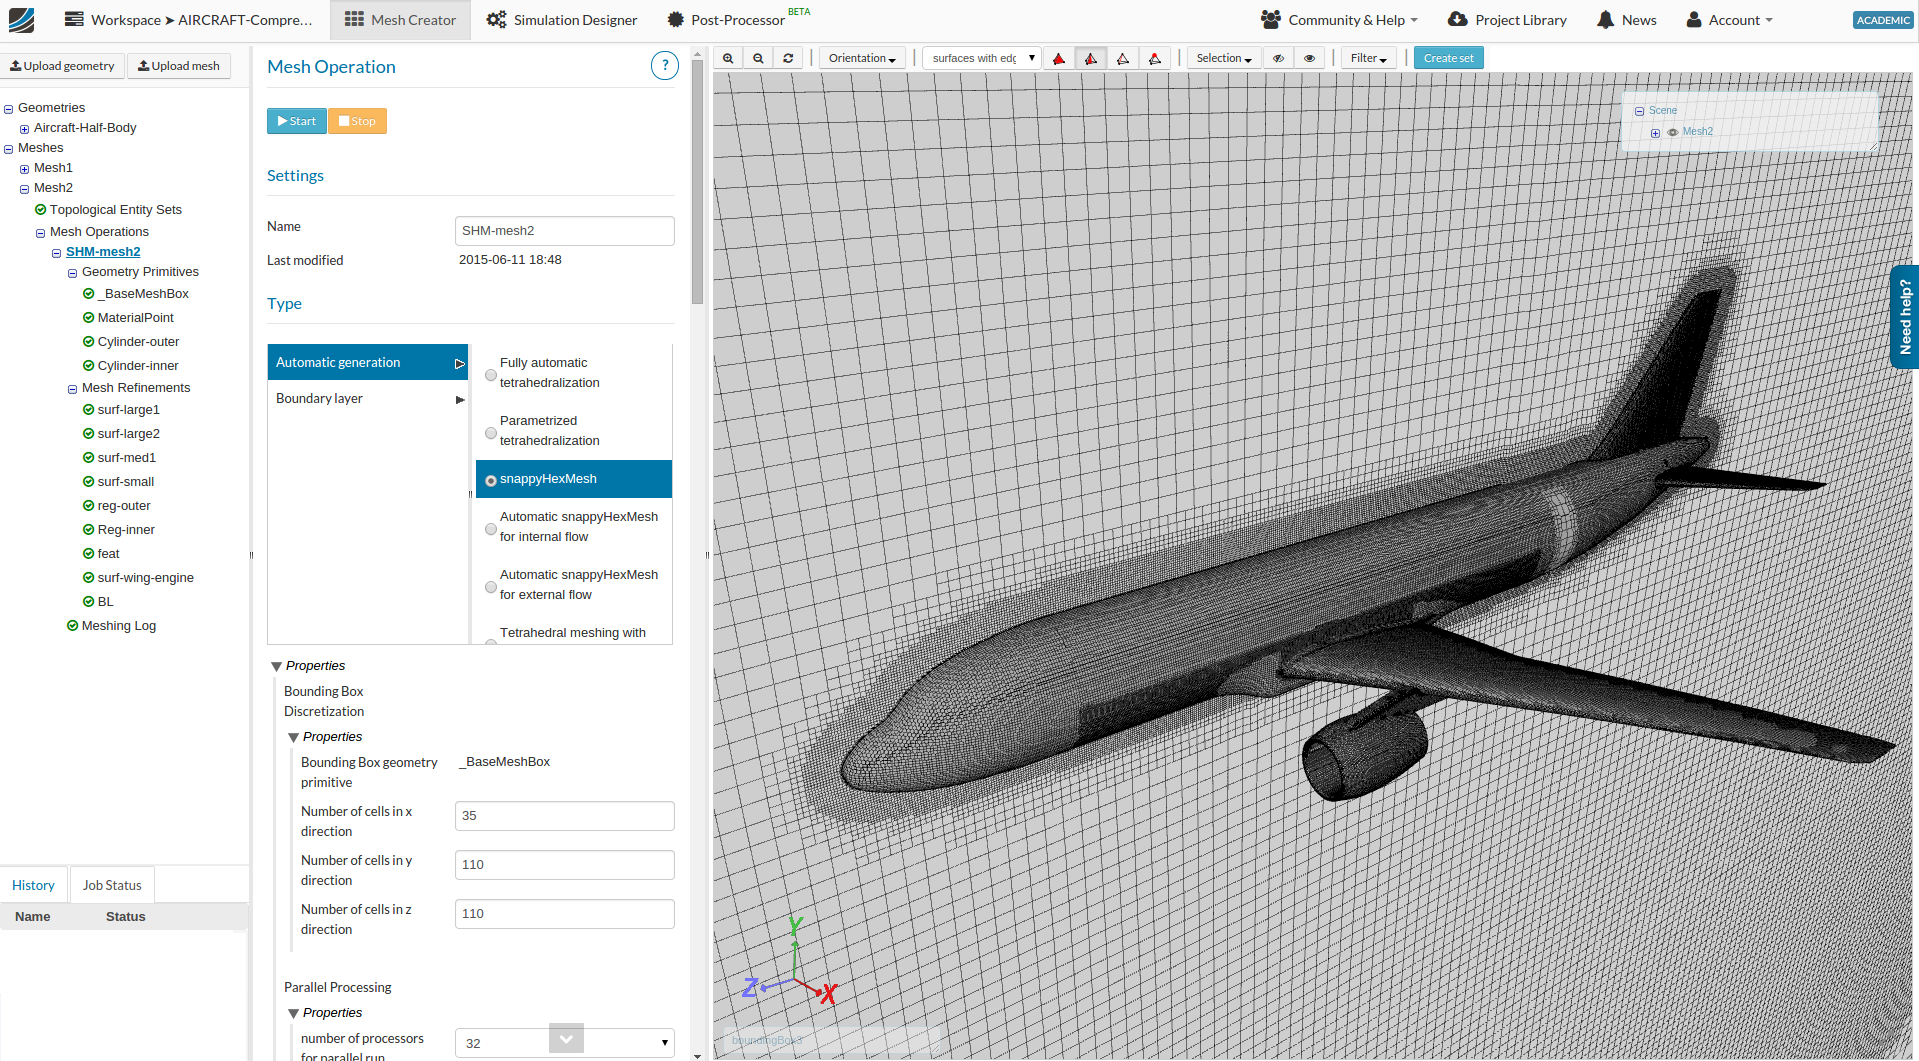The image size is (1919, 1061).
Task: Select the snappyHexMesh radio button
Action: 490,480
